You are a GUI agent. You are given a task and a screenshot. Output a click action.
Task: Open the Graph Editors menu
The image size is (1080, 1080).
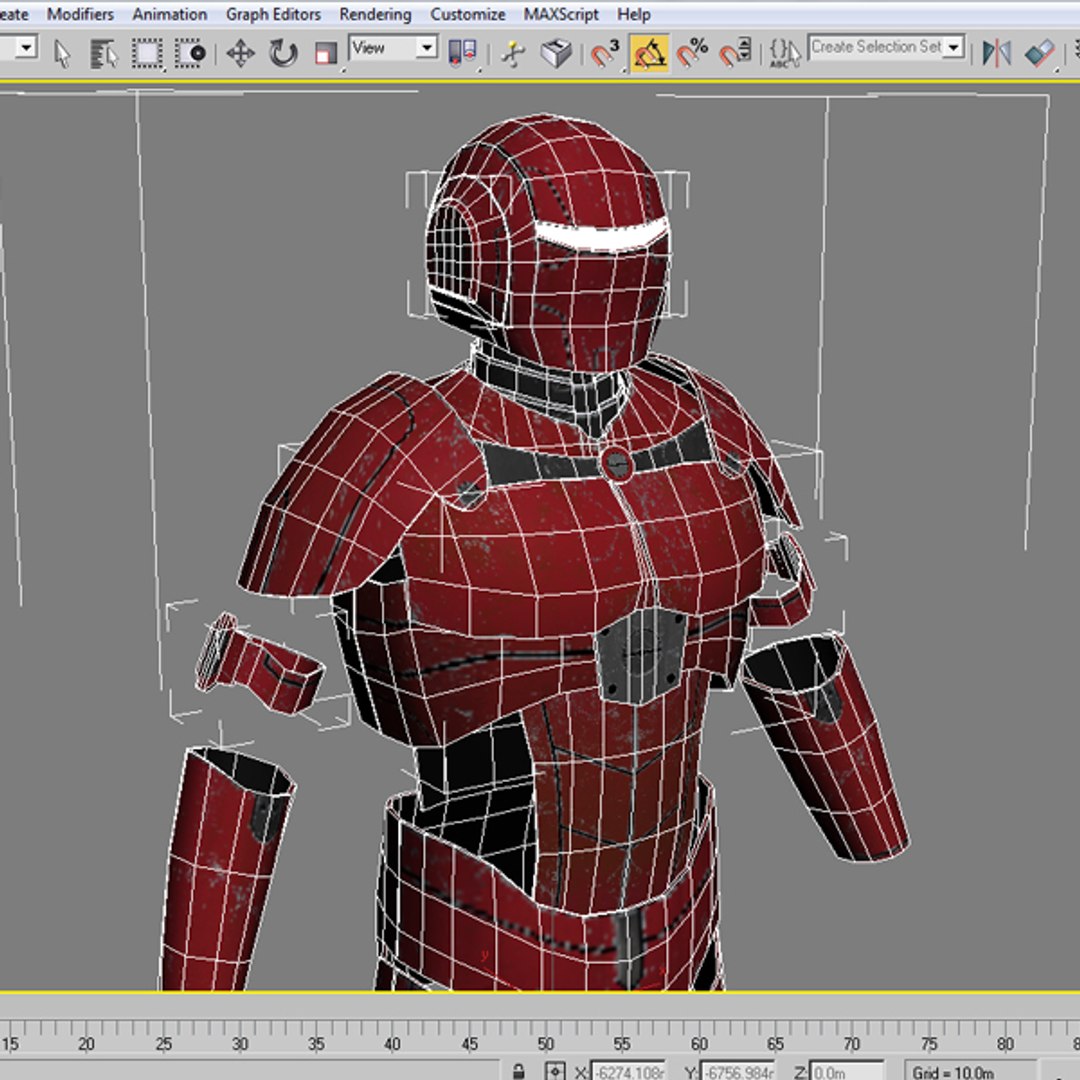pos(273,14)
